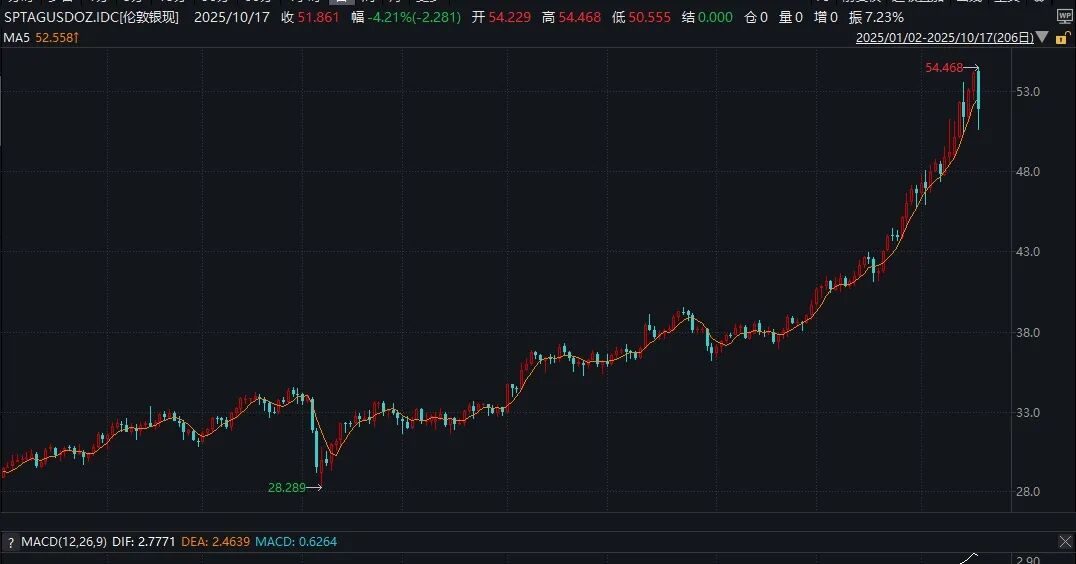The height and width of the screenshot is (564, 1076).
Task: Click the MACD(12,26,9) indicator label
Action: pos(64,541)
